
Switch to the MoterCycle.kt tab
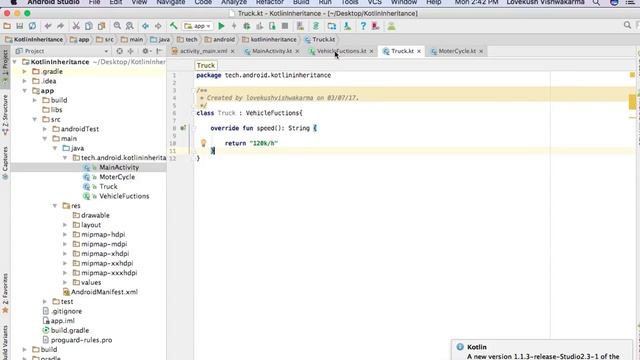pyautogui.click(x=457, y=51)
